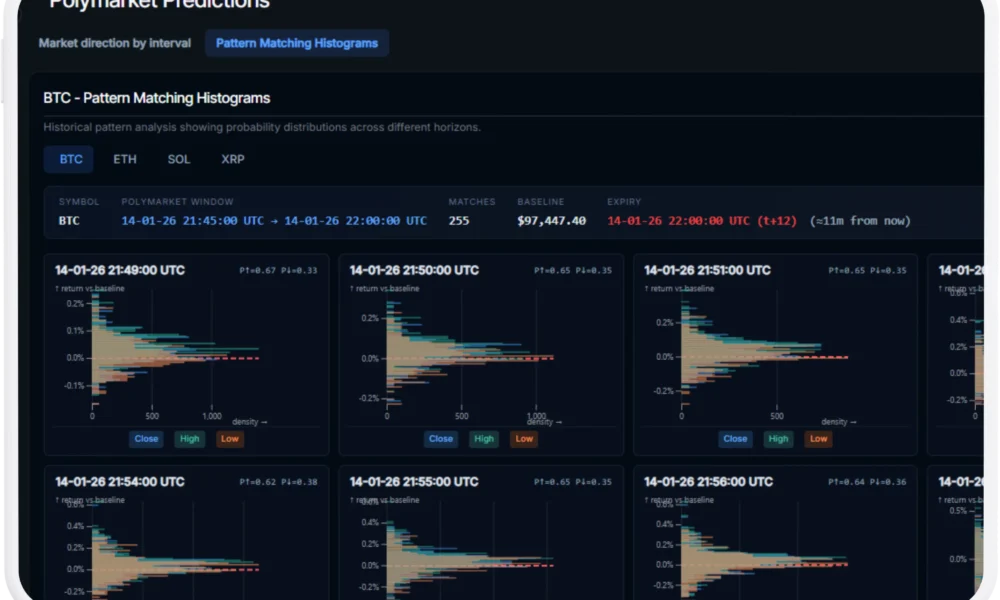Click the BTC symbol value in info row
1000x600 pixels.
click(69, 221)
